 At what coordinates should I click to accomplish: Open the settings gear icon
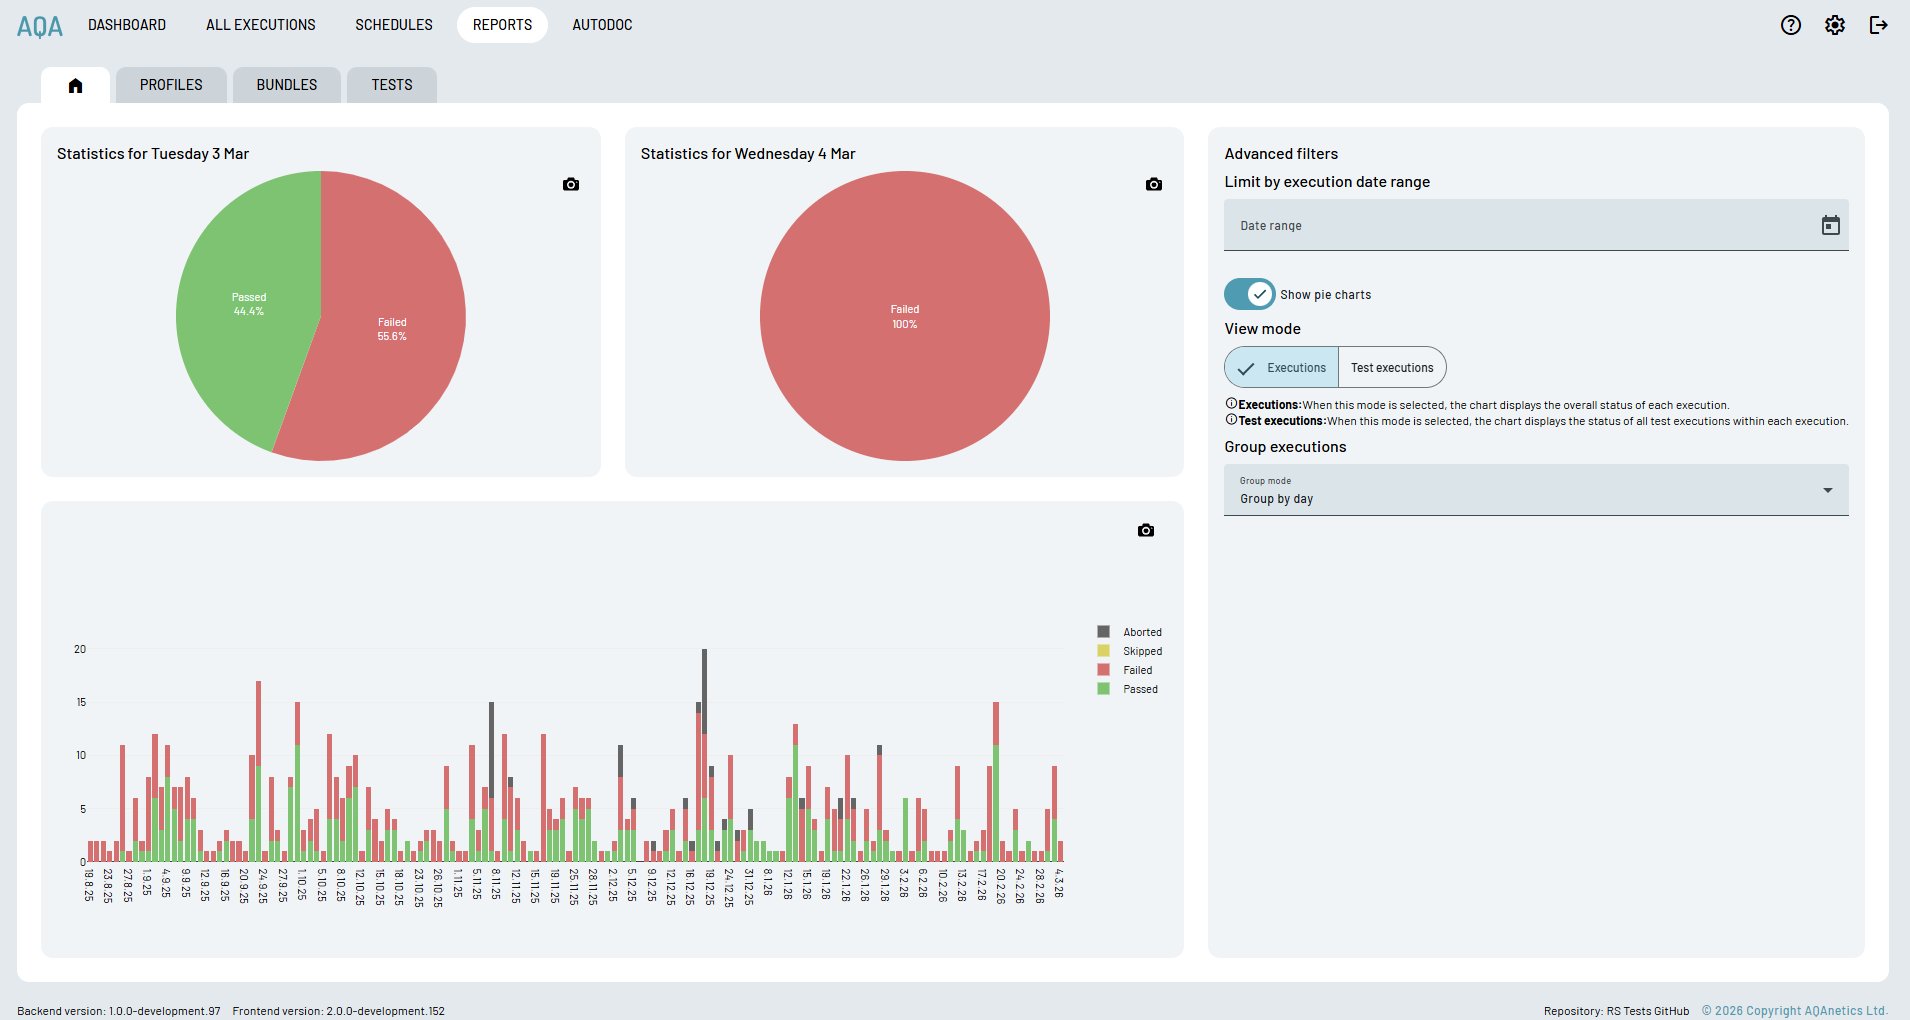1834,25
